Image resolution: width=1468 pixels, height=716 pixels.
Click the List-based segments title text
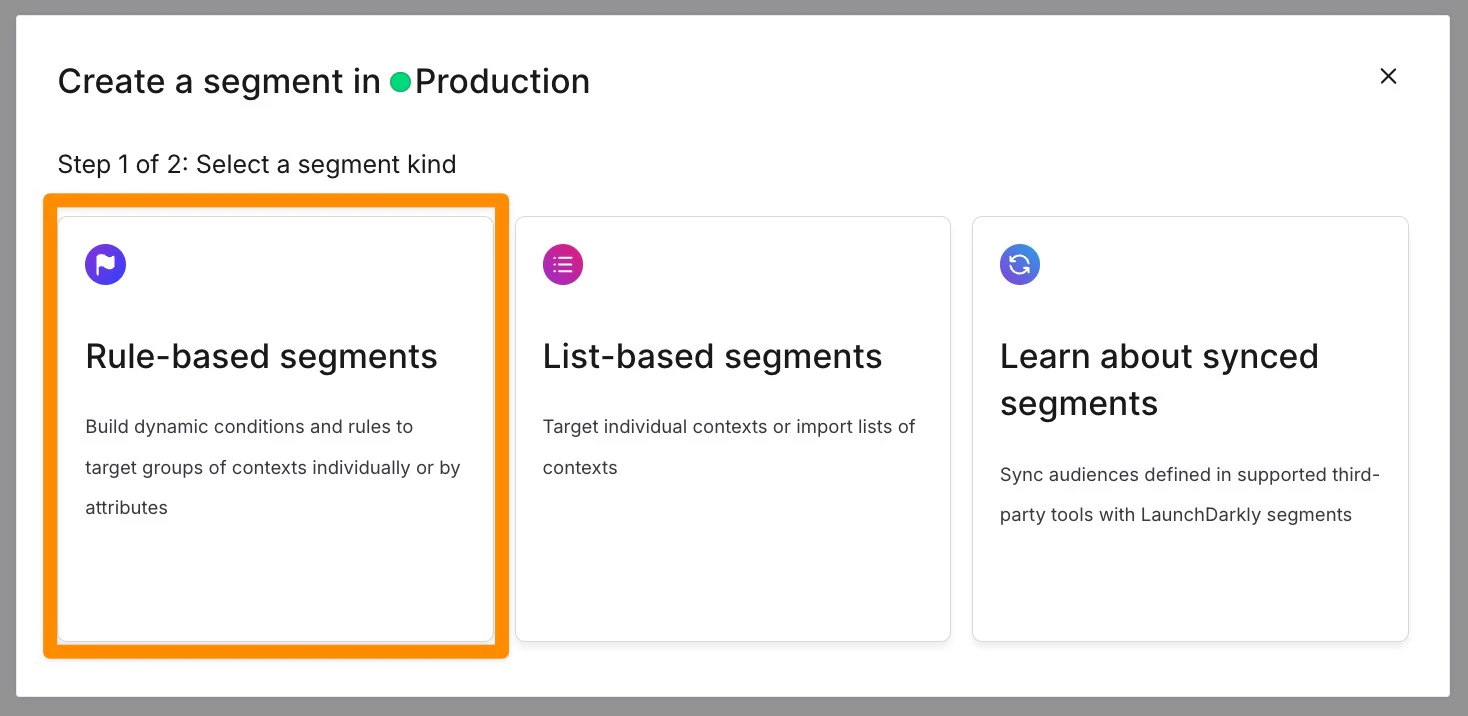click(x=712, y=356)
